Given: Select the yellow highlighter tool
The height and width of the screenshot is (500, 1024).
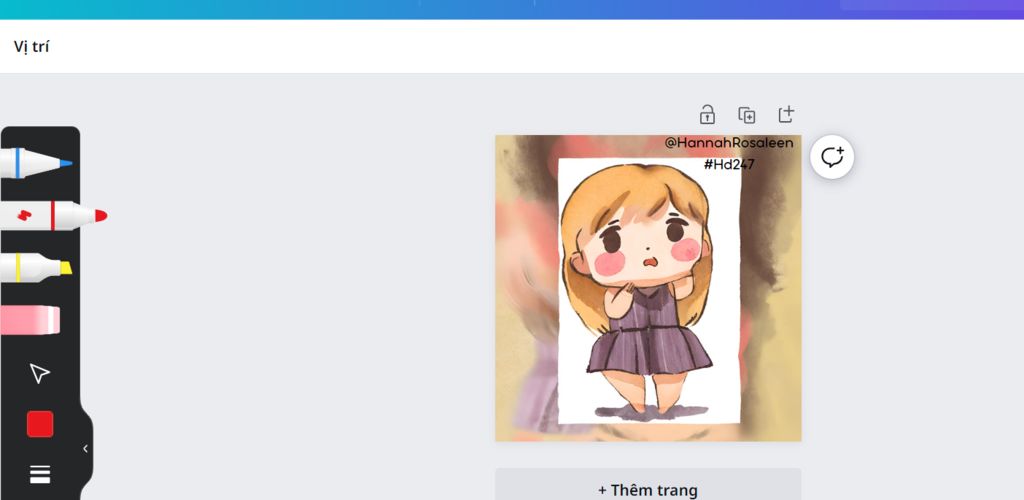Looking at the screenshot, I should click(36, 268).
